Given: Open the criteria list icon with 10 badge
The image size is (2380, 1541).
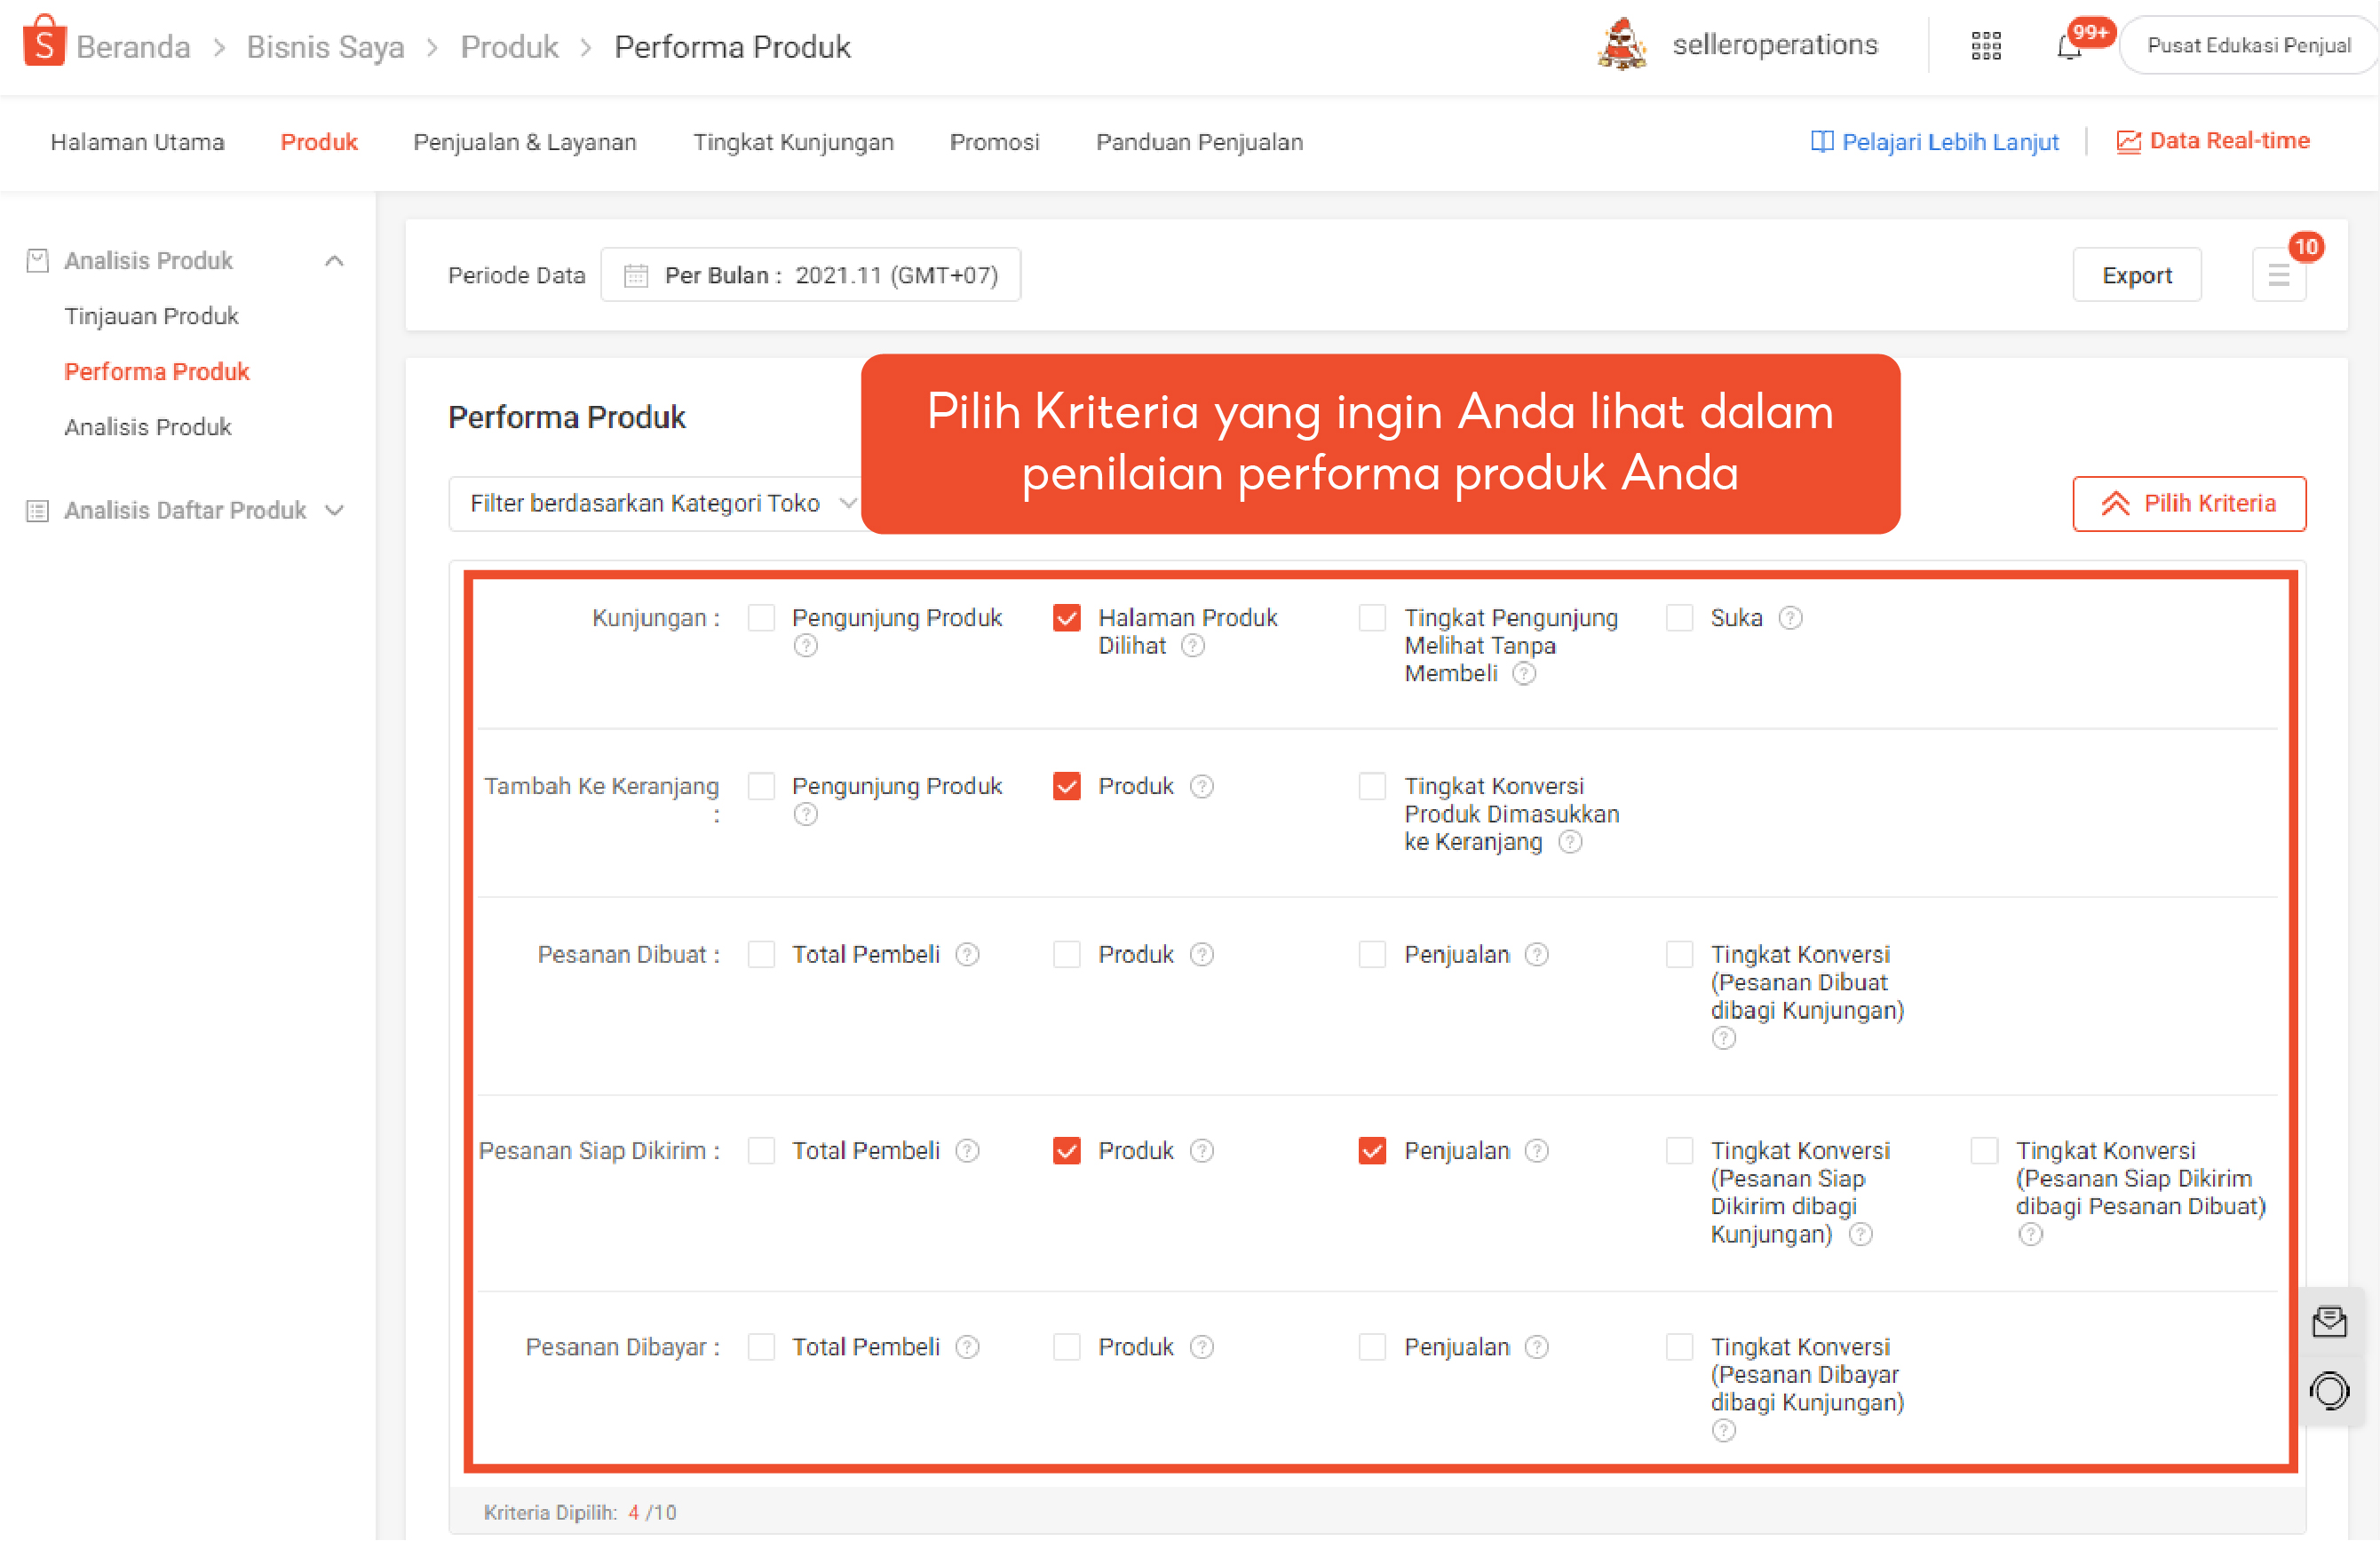Looking at the screenshot, I should [x=2279, y=274].
